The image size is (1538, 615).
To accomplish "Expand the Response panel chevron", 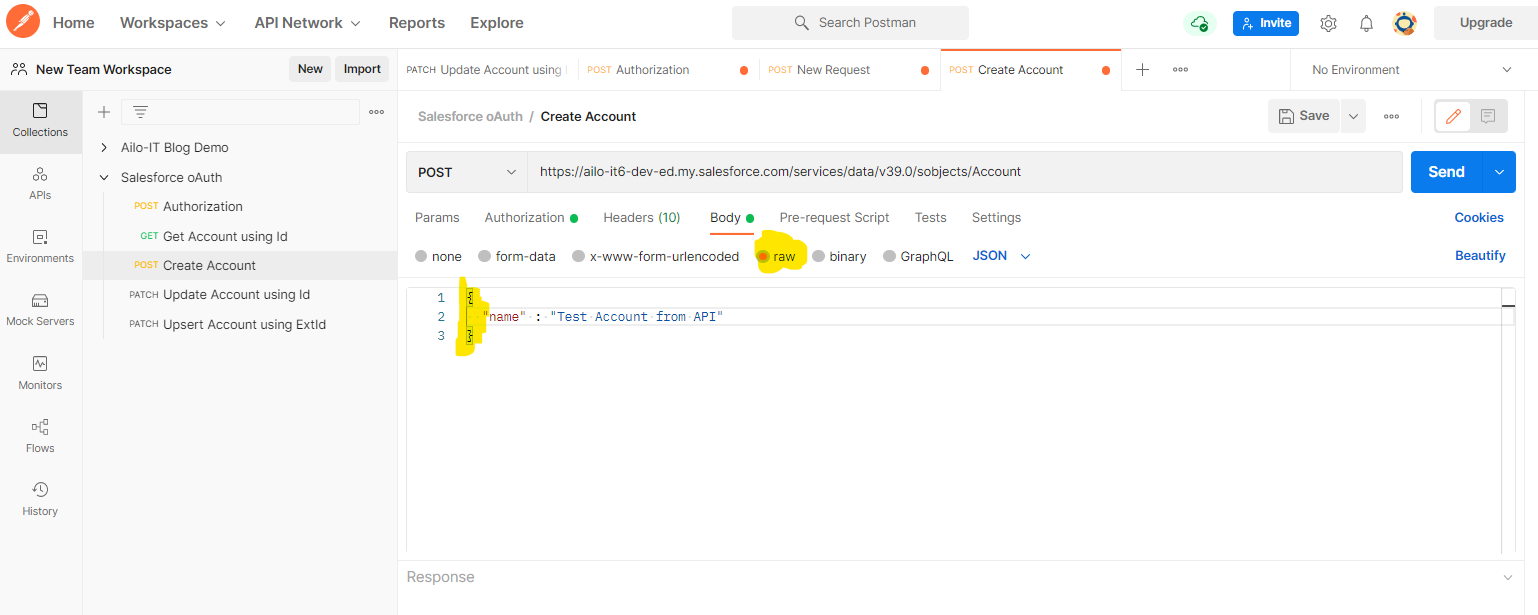I will tap(1508, 577).
